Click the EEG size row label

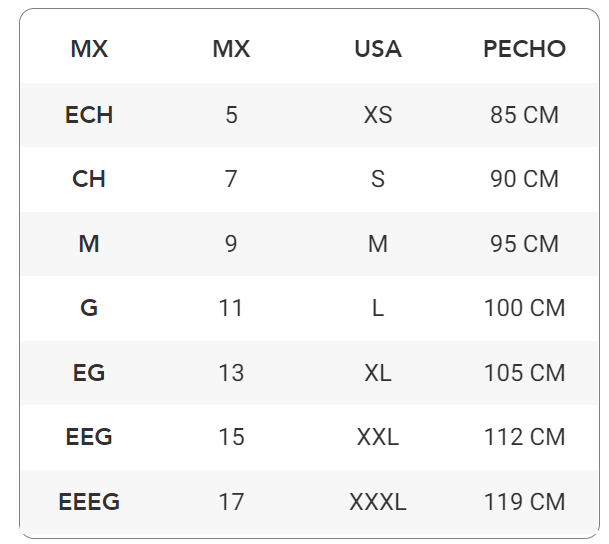(x=89, y=437)
